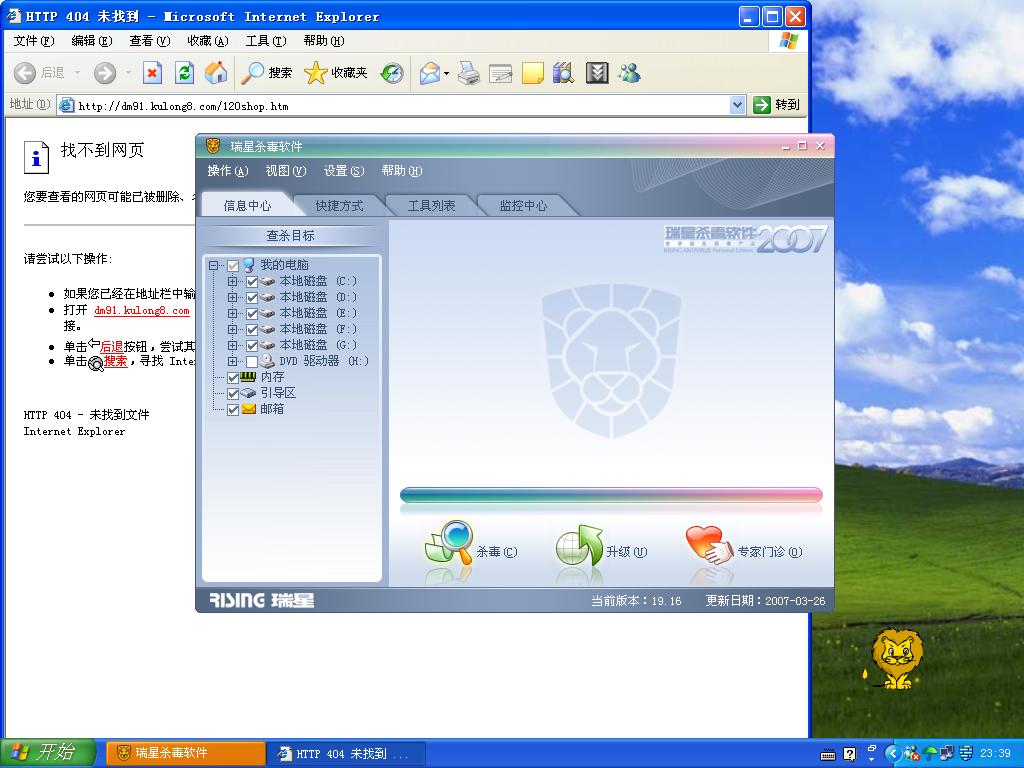Open the Favorites (收藏夹) star button
This screenshot has width=1024, height=768.
tap(336, 72)
